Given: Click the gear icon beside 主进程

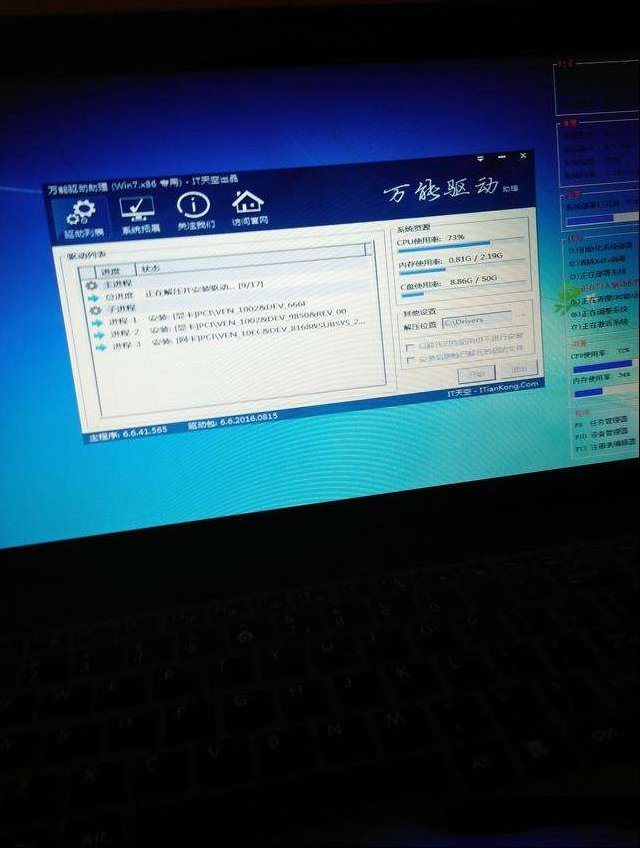Looking at the screenshot, I should 91,286.
